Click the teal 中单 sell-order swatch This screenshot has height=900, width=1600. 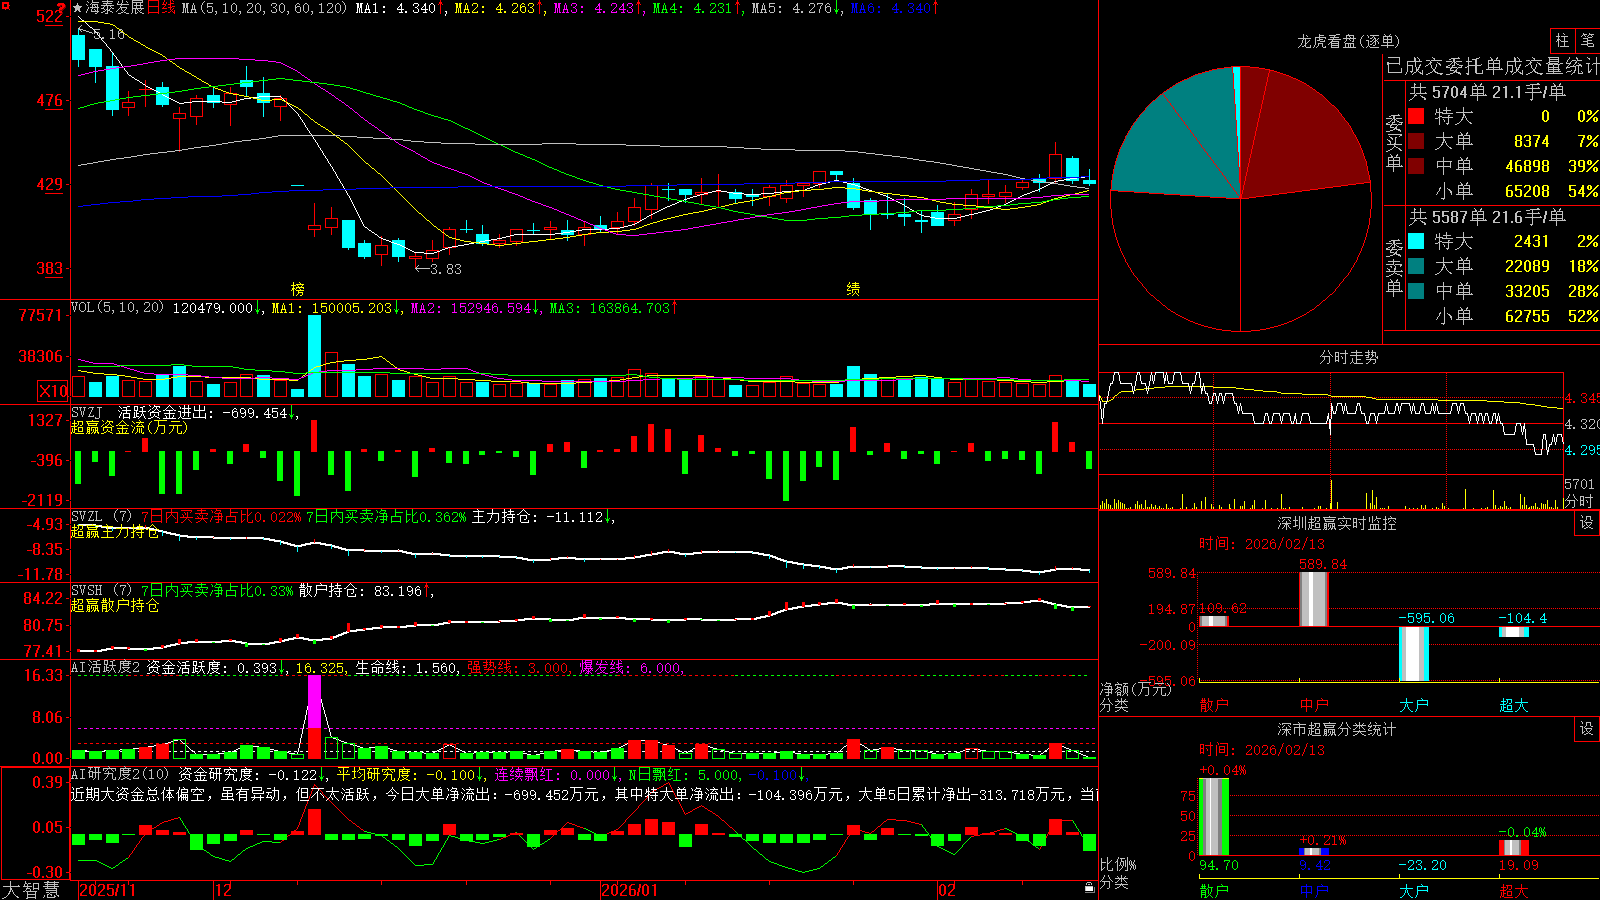[1416, 291]
